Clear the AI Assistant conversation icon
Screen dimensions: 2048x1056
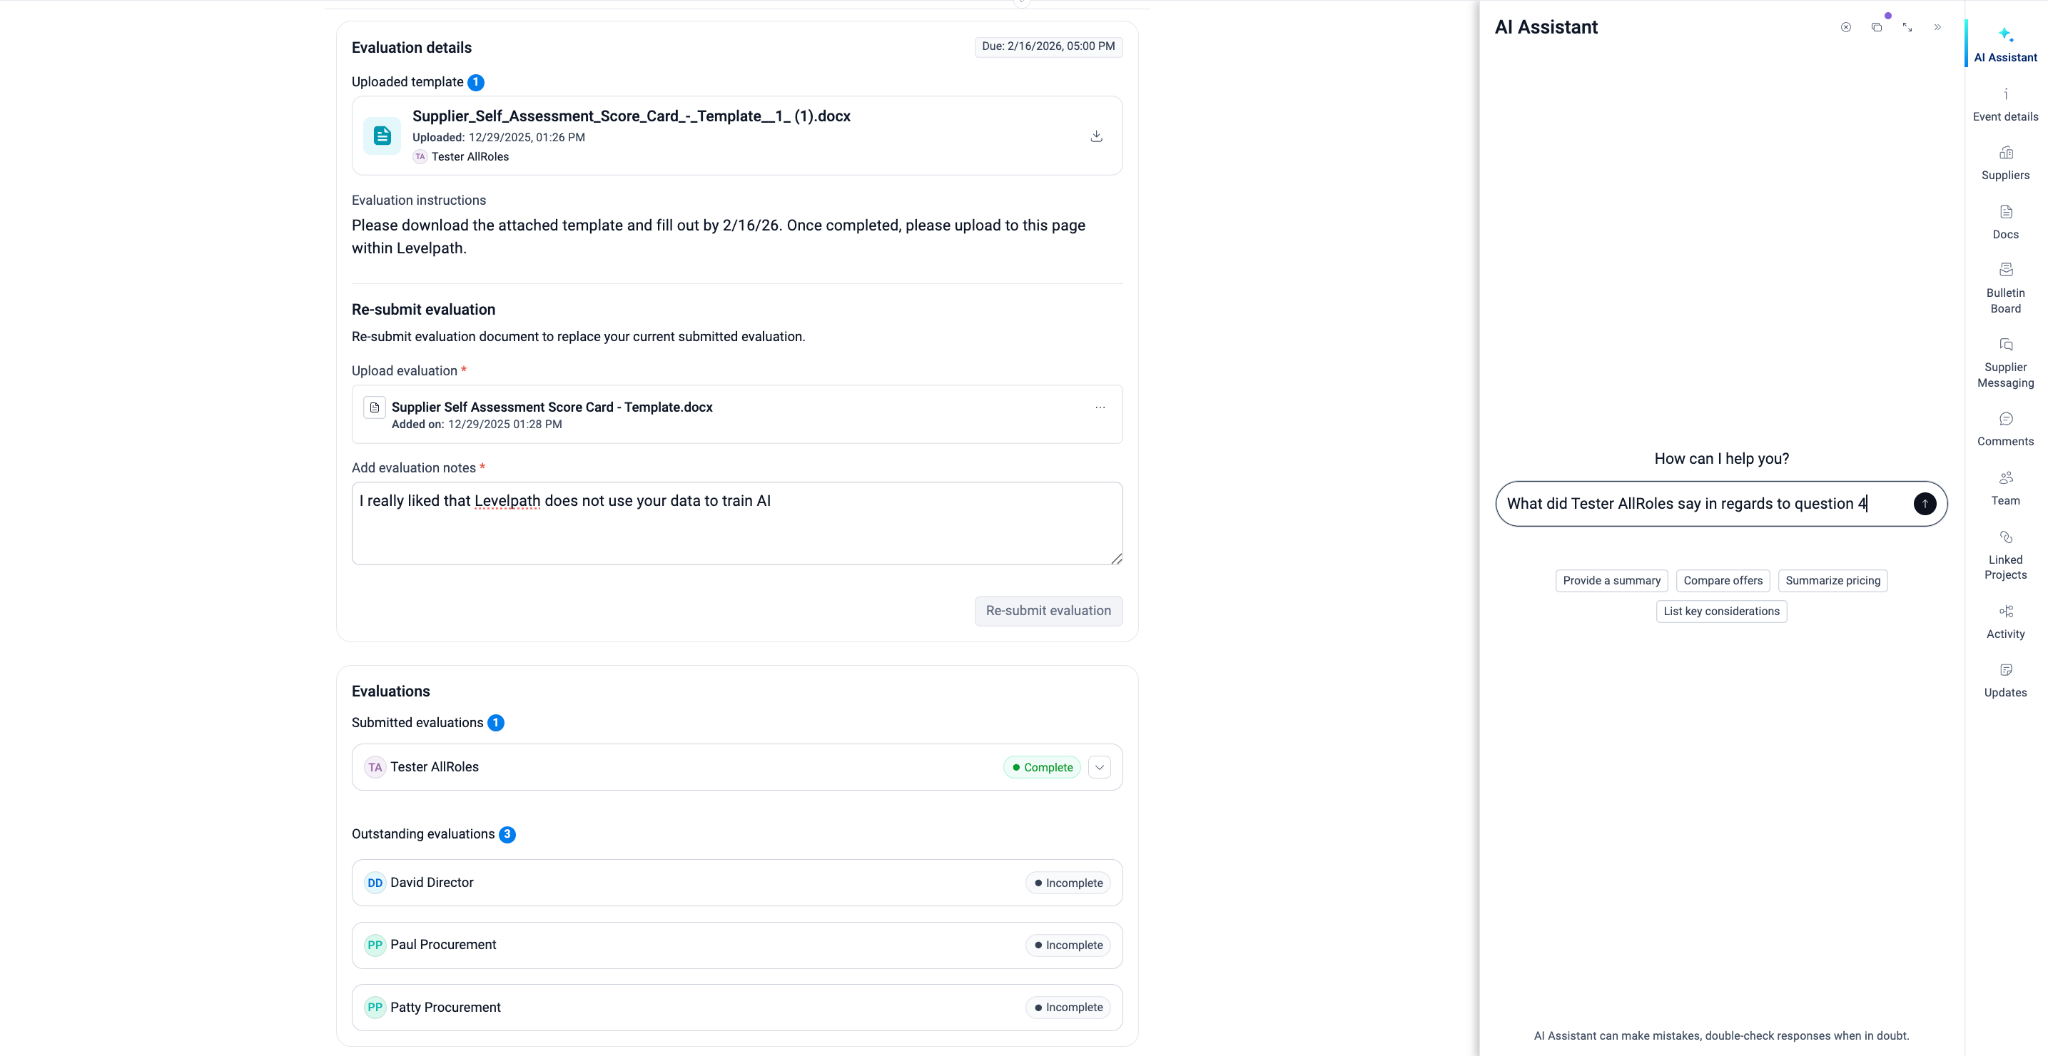1846,28
